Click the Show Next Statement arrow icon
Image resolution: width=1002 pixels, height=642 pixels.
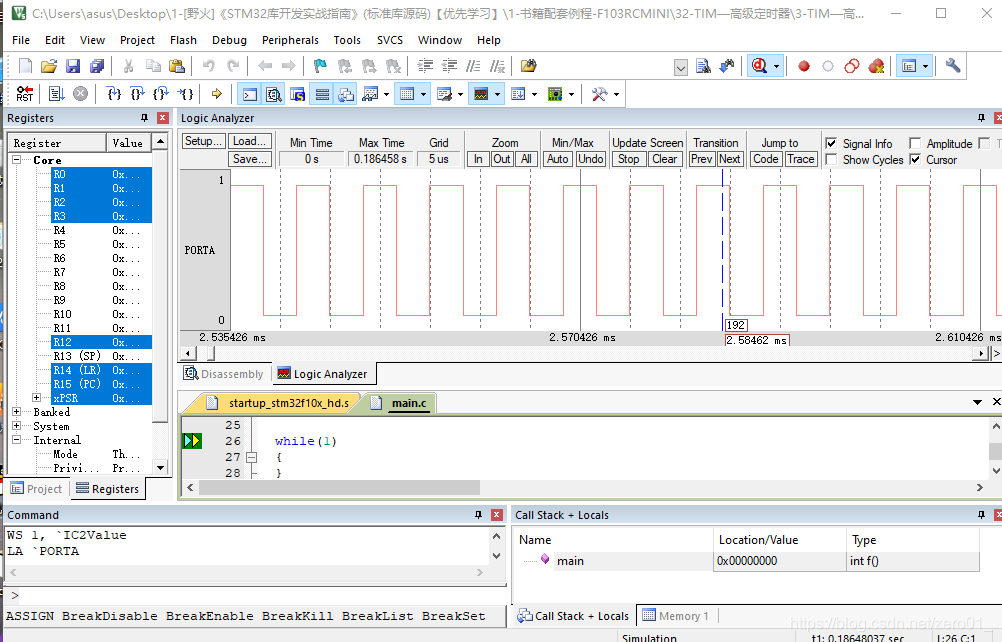pos(217,94)
